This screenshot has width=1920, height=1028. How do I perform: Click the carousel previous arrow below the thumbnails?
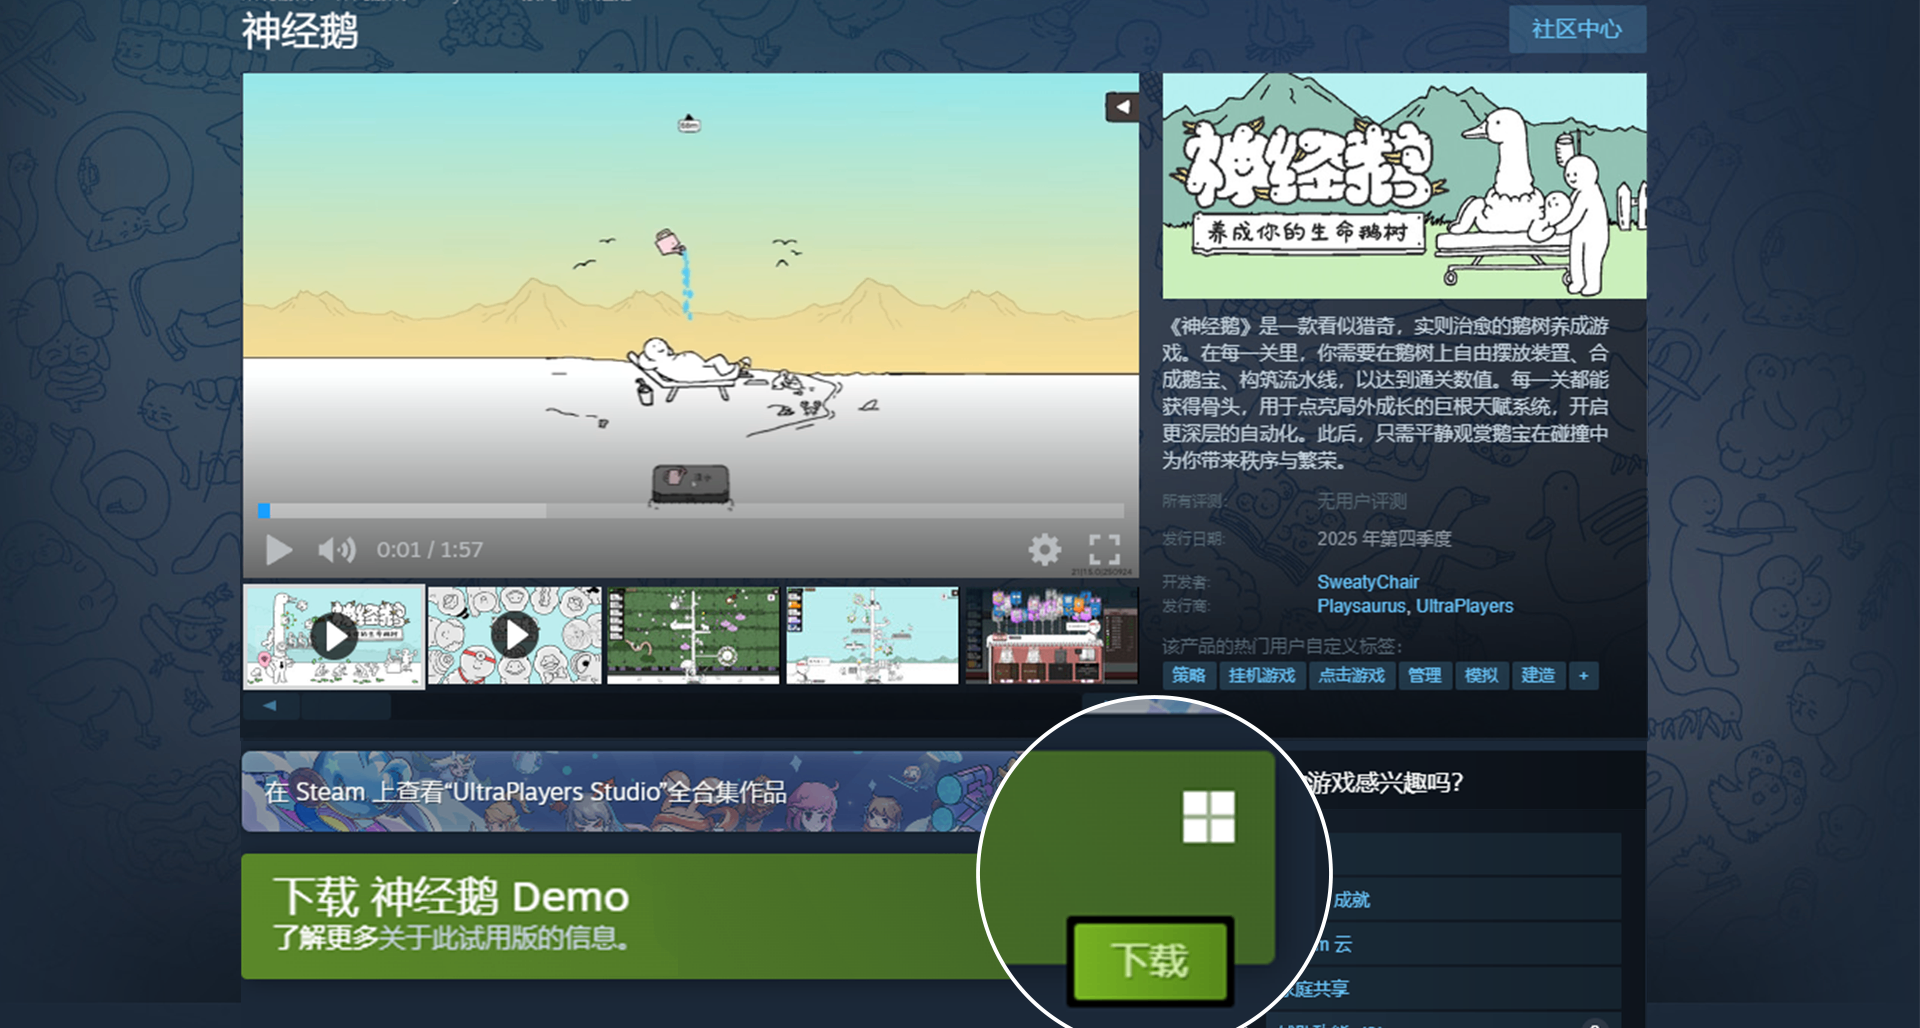pos(270,705)
